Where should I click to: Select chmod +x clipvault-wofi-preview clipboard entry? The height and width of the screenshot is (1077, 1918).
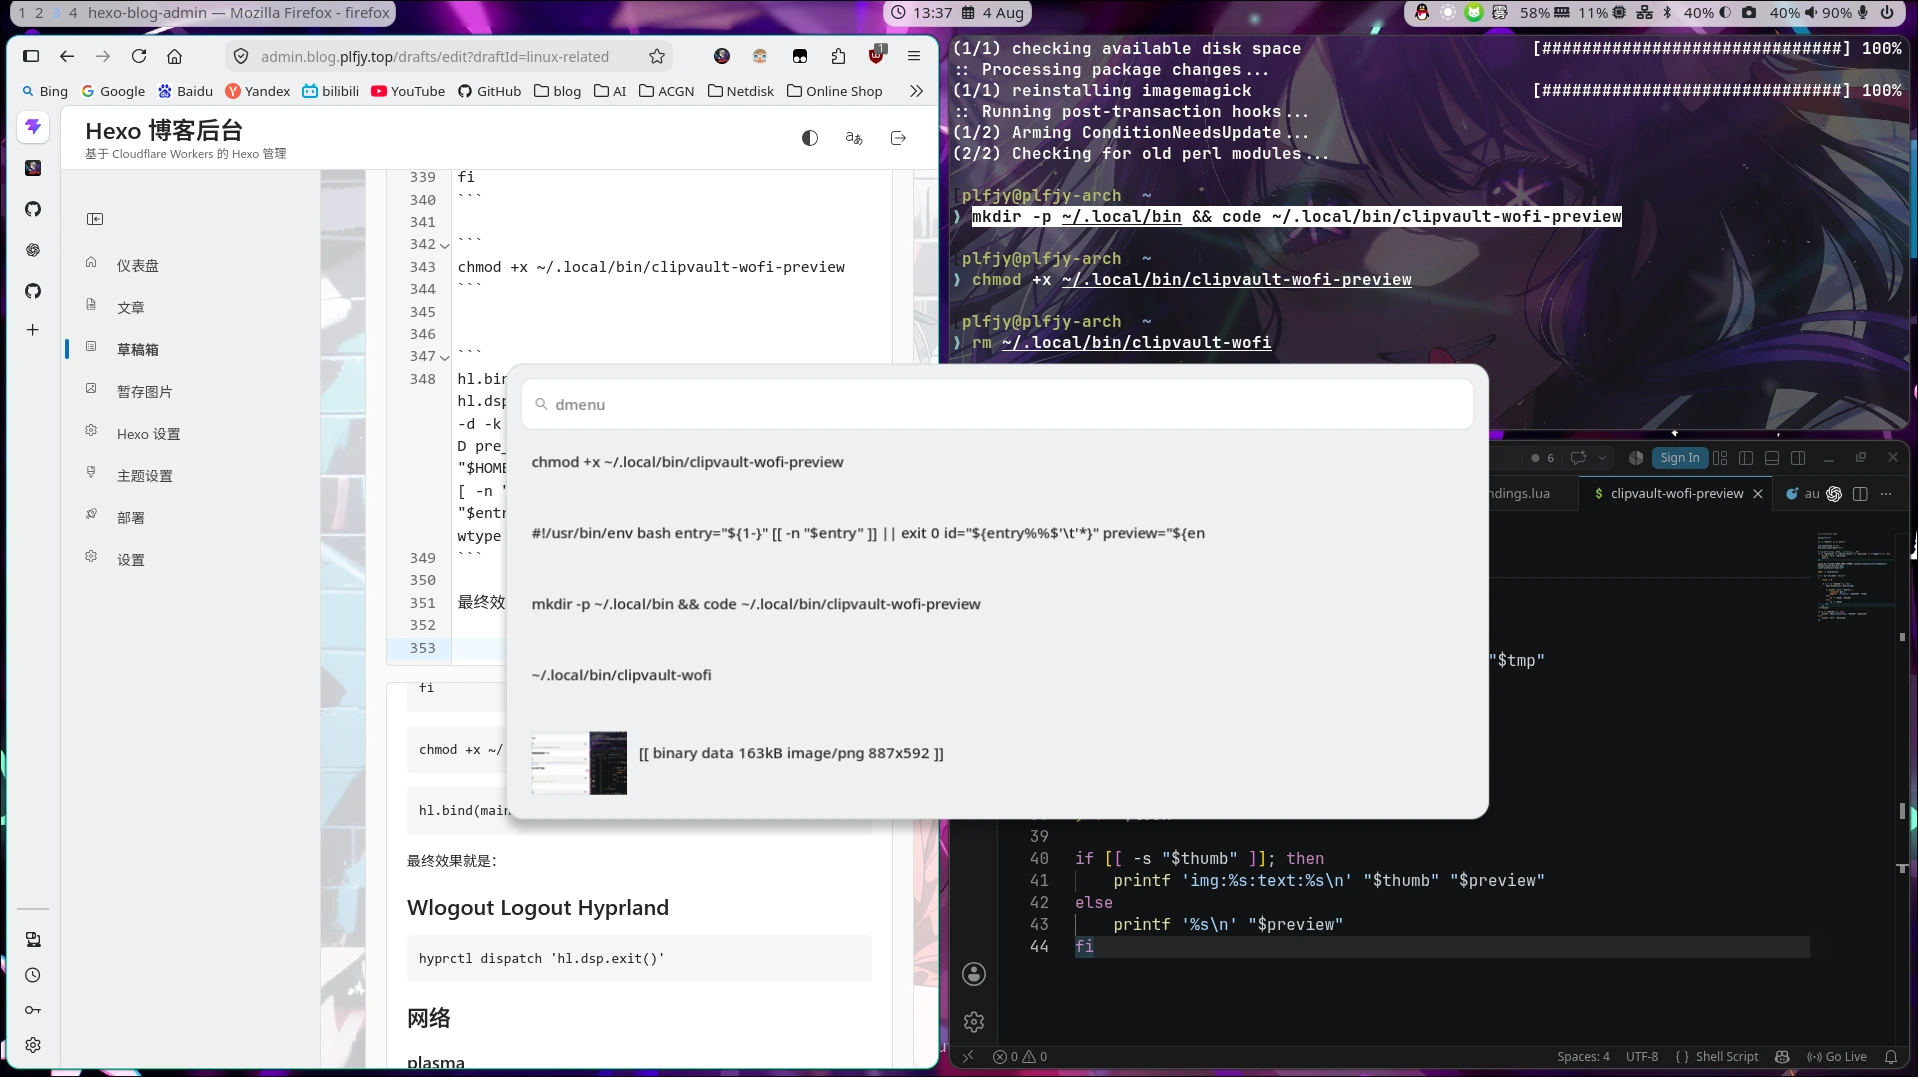997,462
